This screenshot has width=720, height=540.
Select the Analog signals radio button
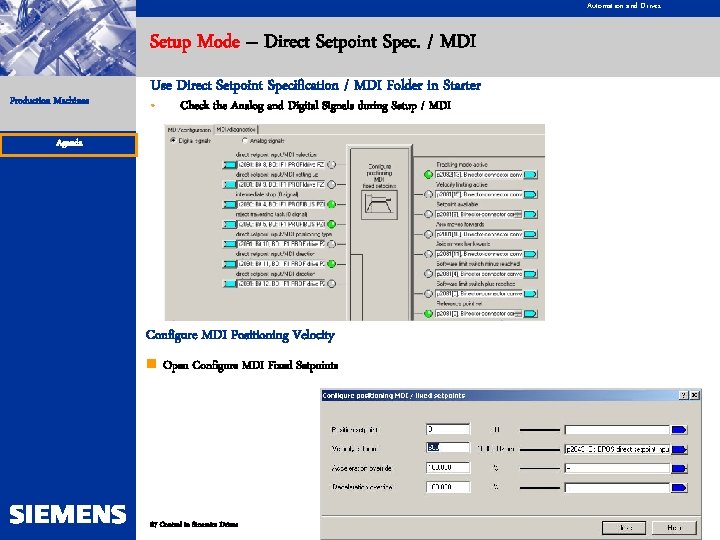[x=245, y=141]
